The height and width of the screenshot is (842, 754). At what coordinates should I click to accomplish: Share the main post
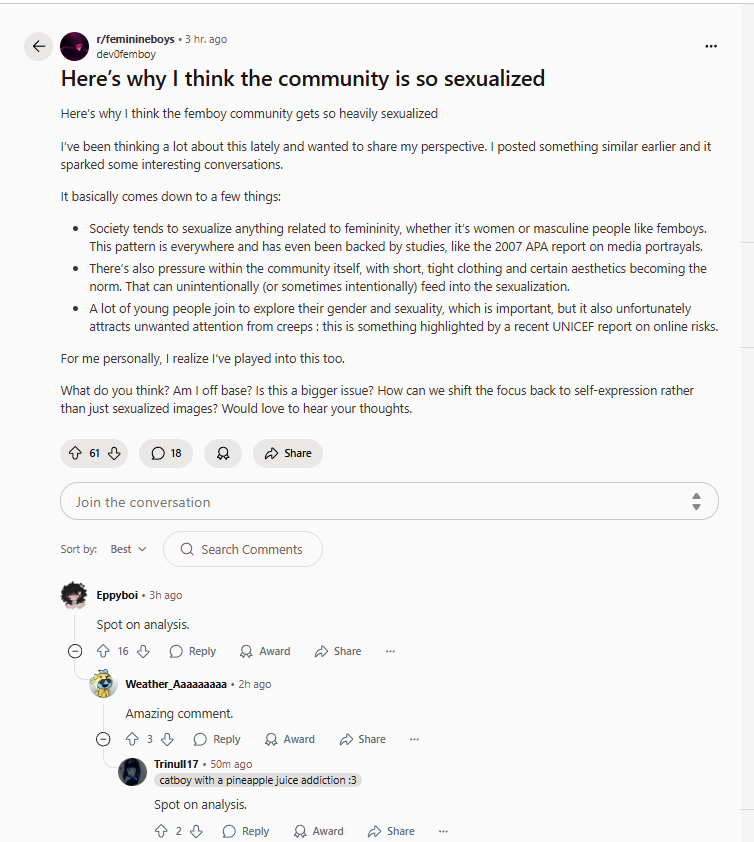coord(287,453)
